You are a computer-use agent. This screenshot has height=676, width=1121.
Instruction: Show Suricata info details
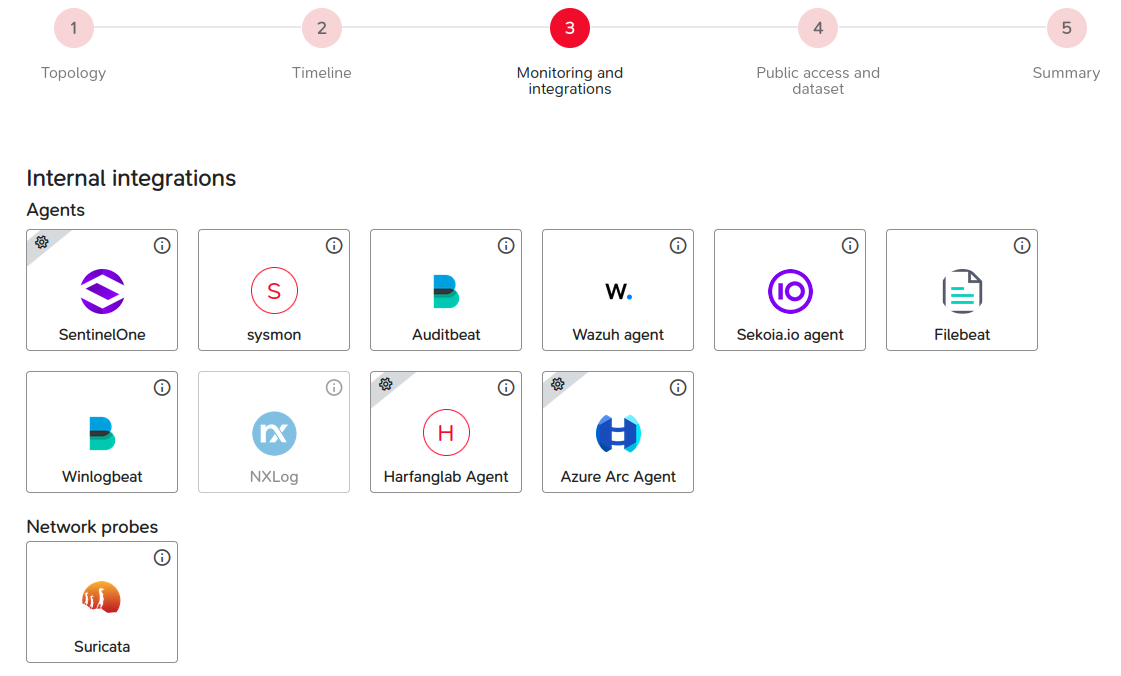162,557
